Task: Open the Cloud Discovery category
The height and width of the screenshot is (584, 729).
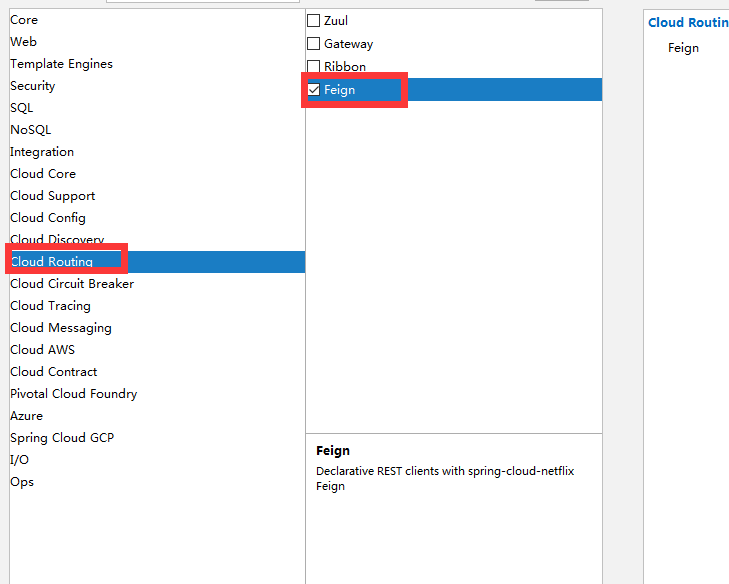Action: point(57,239)
